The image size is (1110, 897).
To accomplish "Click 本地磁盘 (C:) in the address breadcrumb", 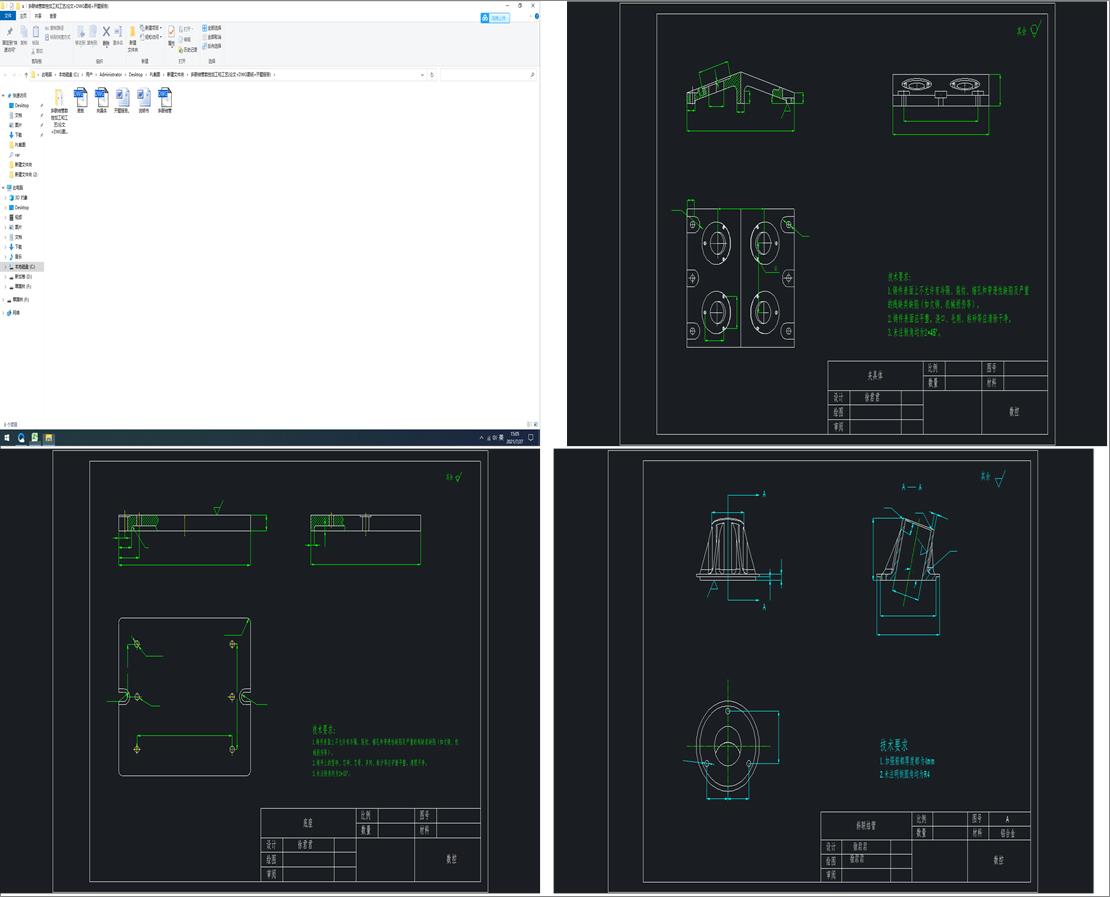I will point(69,74).
